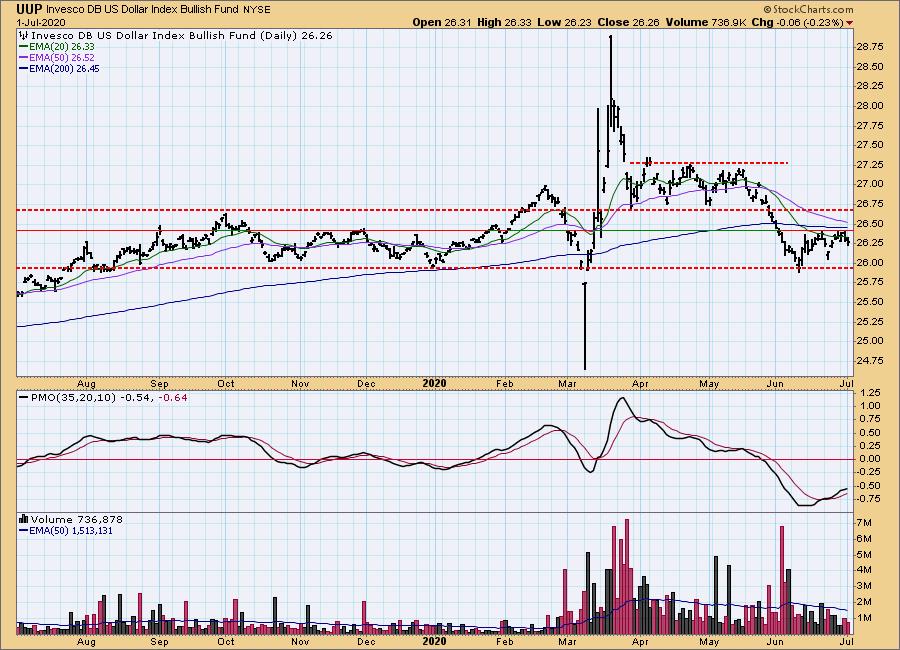Viewport: 900px width, 650px height.
Task: Click the navy line swatch beside EMA(200)
Action: [24, 68]
